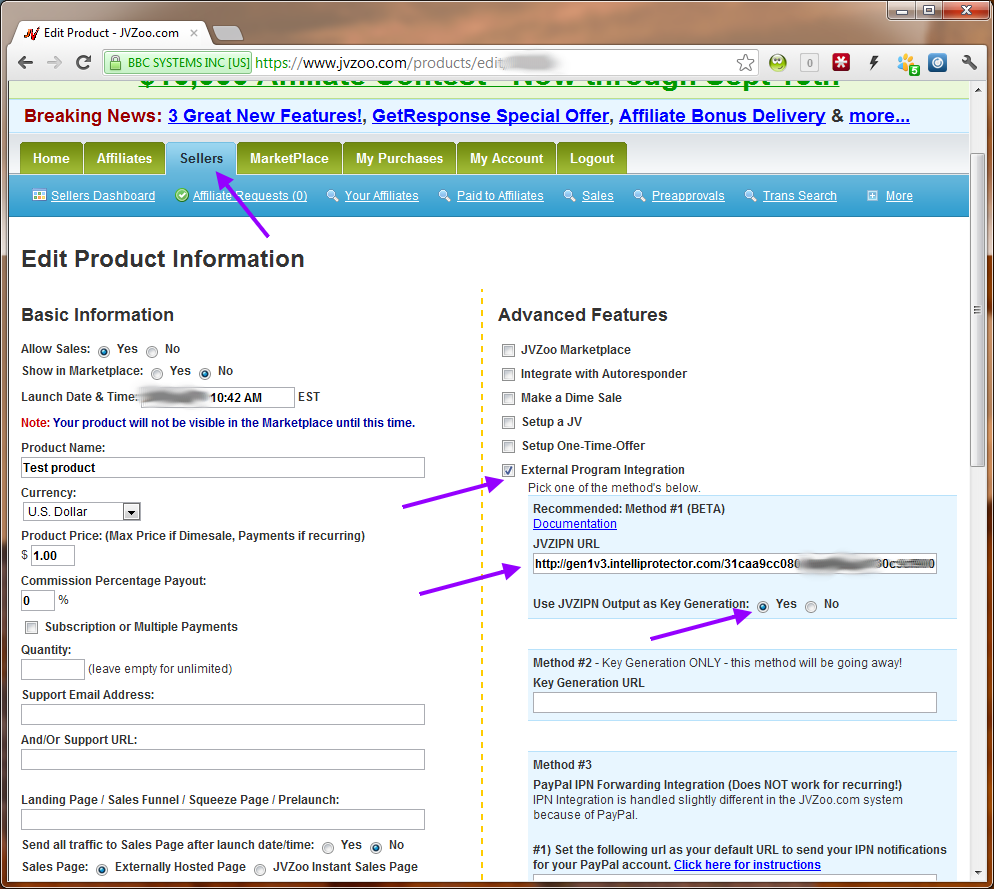Open the extension showing the 0 counter
The height and width of the screenshot is (889, 994).
[x=810, y=63]
